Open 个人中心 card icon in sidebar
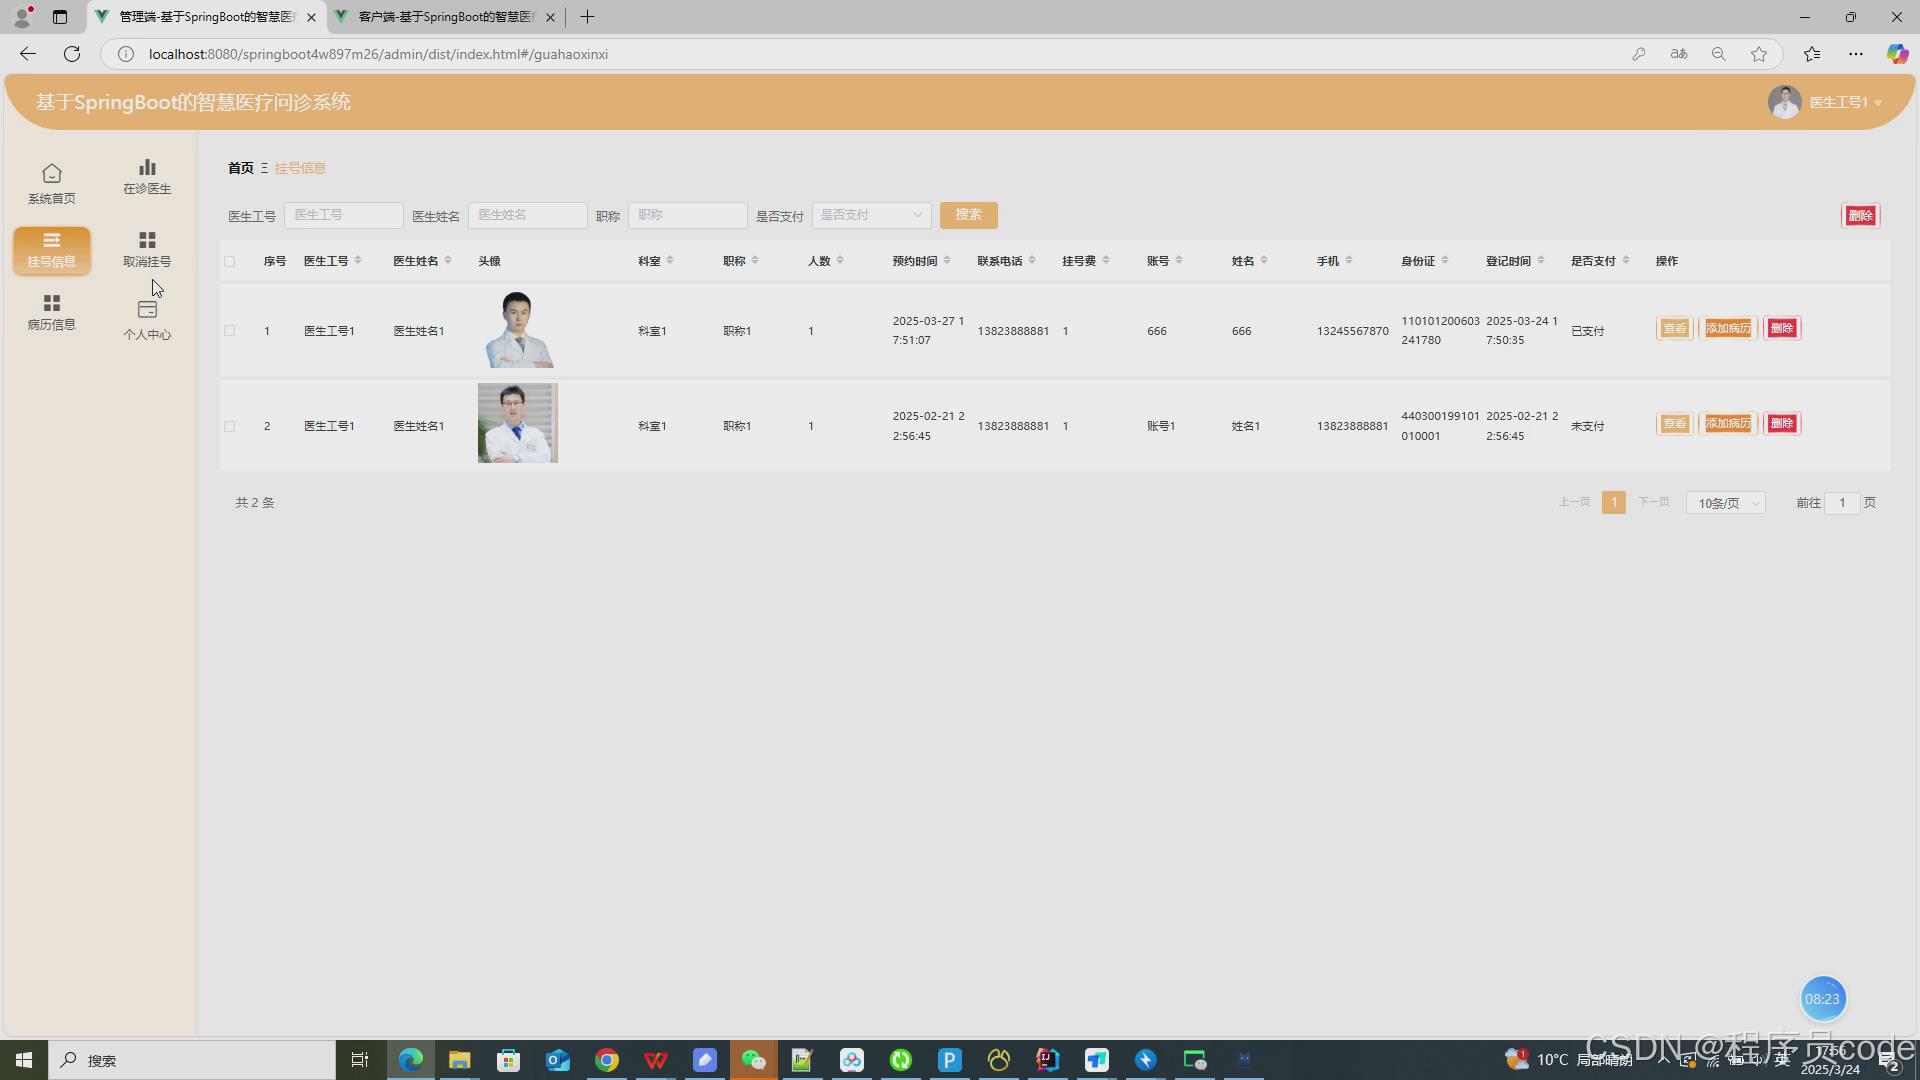 147,310
